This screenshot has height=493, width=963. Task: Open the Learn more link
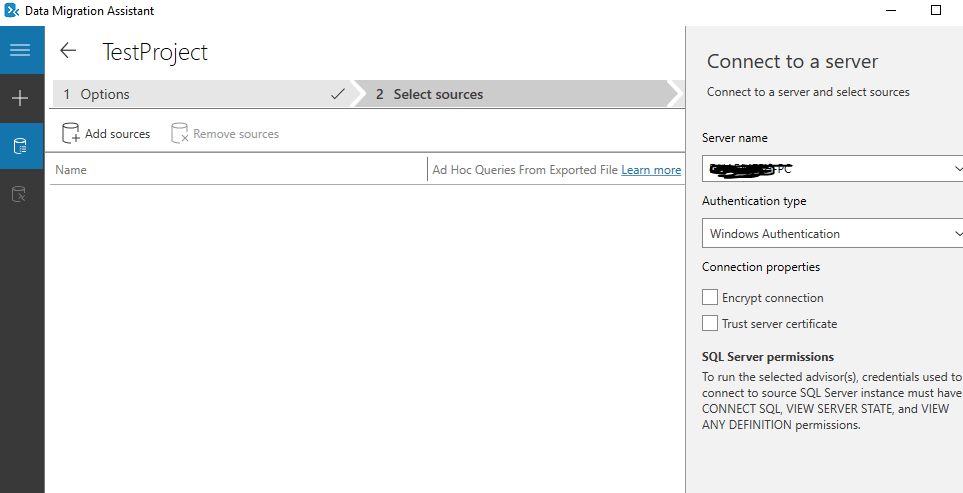click(651, 170)
